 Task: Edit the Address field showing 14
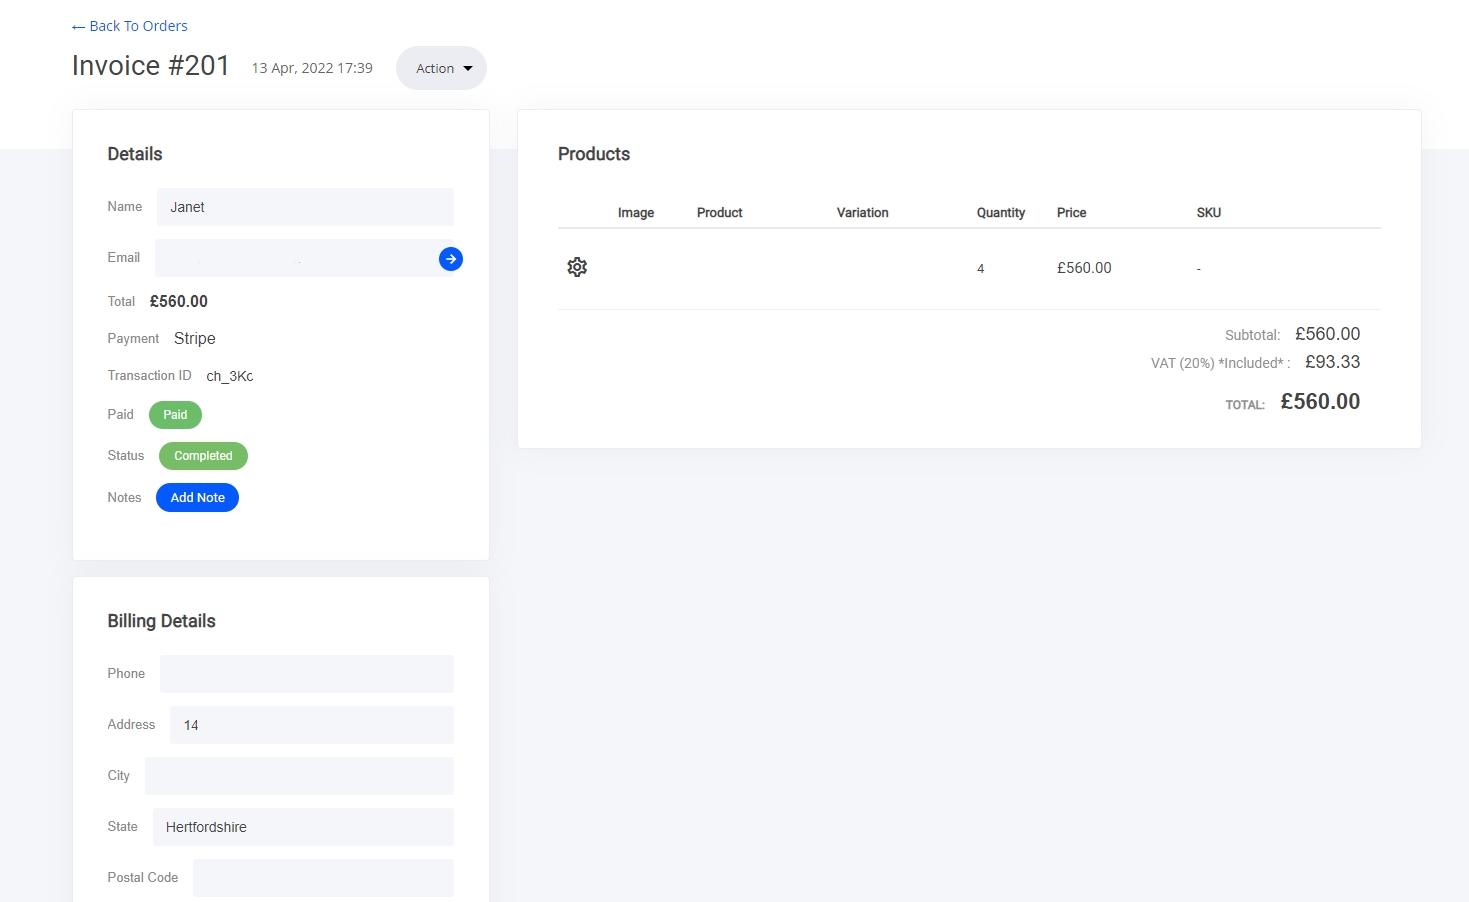pos(311,725)
